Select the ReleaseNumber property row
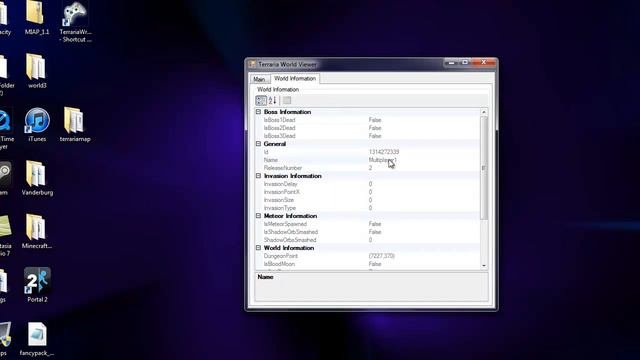 (x=367, y=168)
